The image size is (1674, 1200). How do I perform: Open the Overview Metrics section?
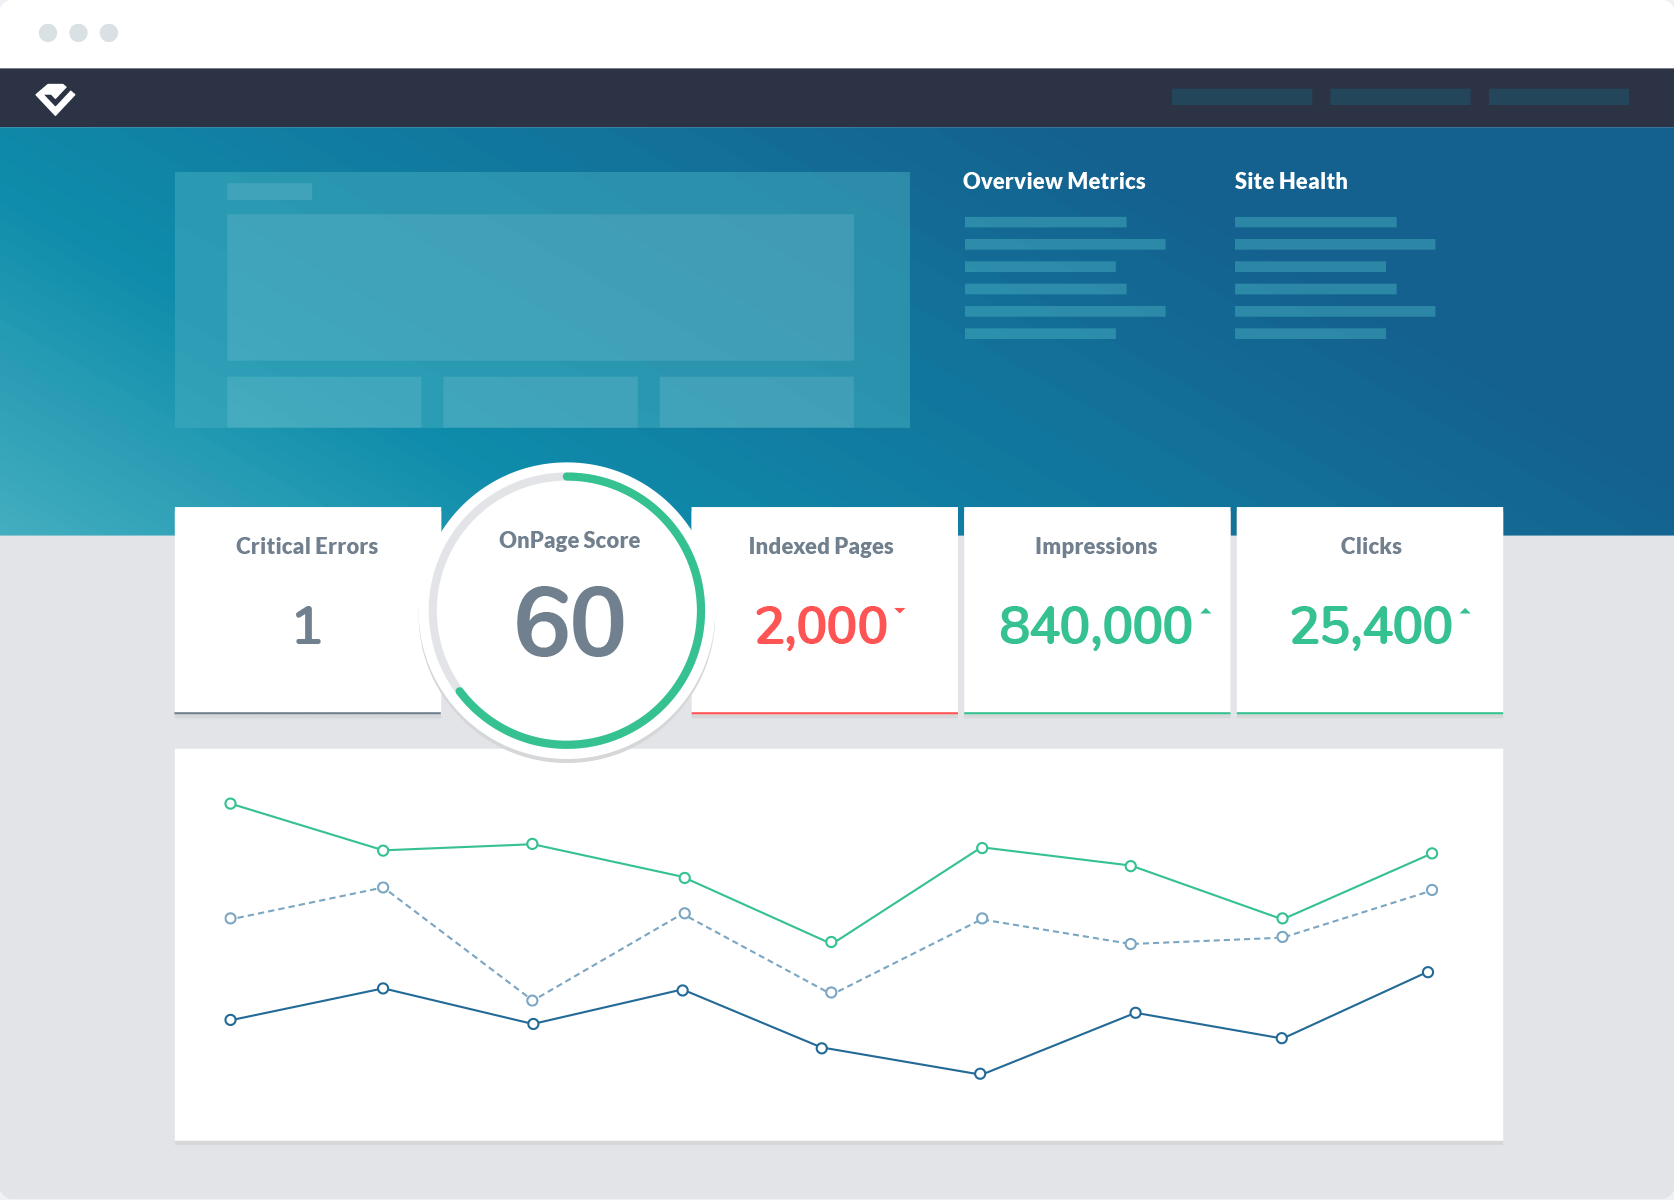click(x=1054, y=181)
